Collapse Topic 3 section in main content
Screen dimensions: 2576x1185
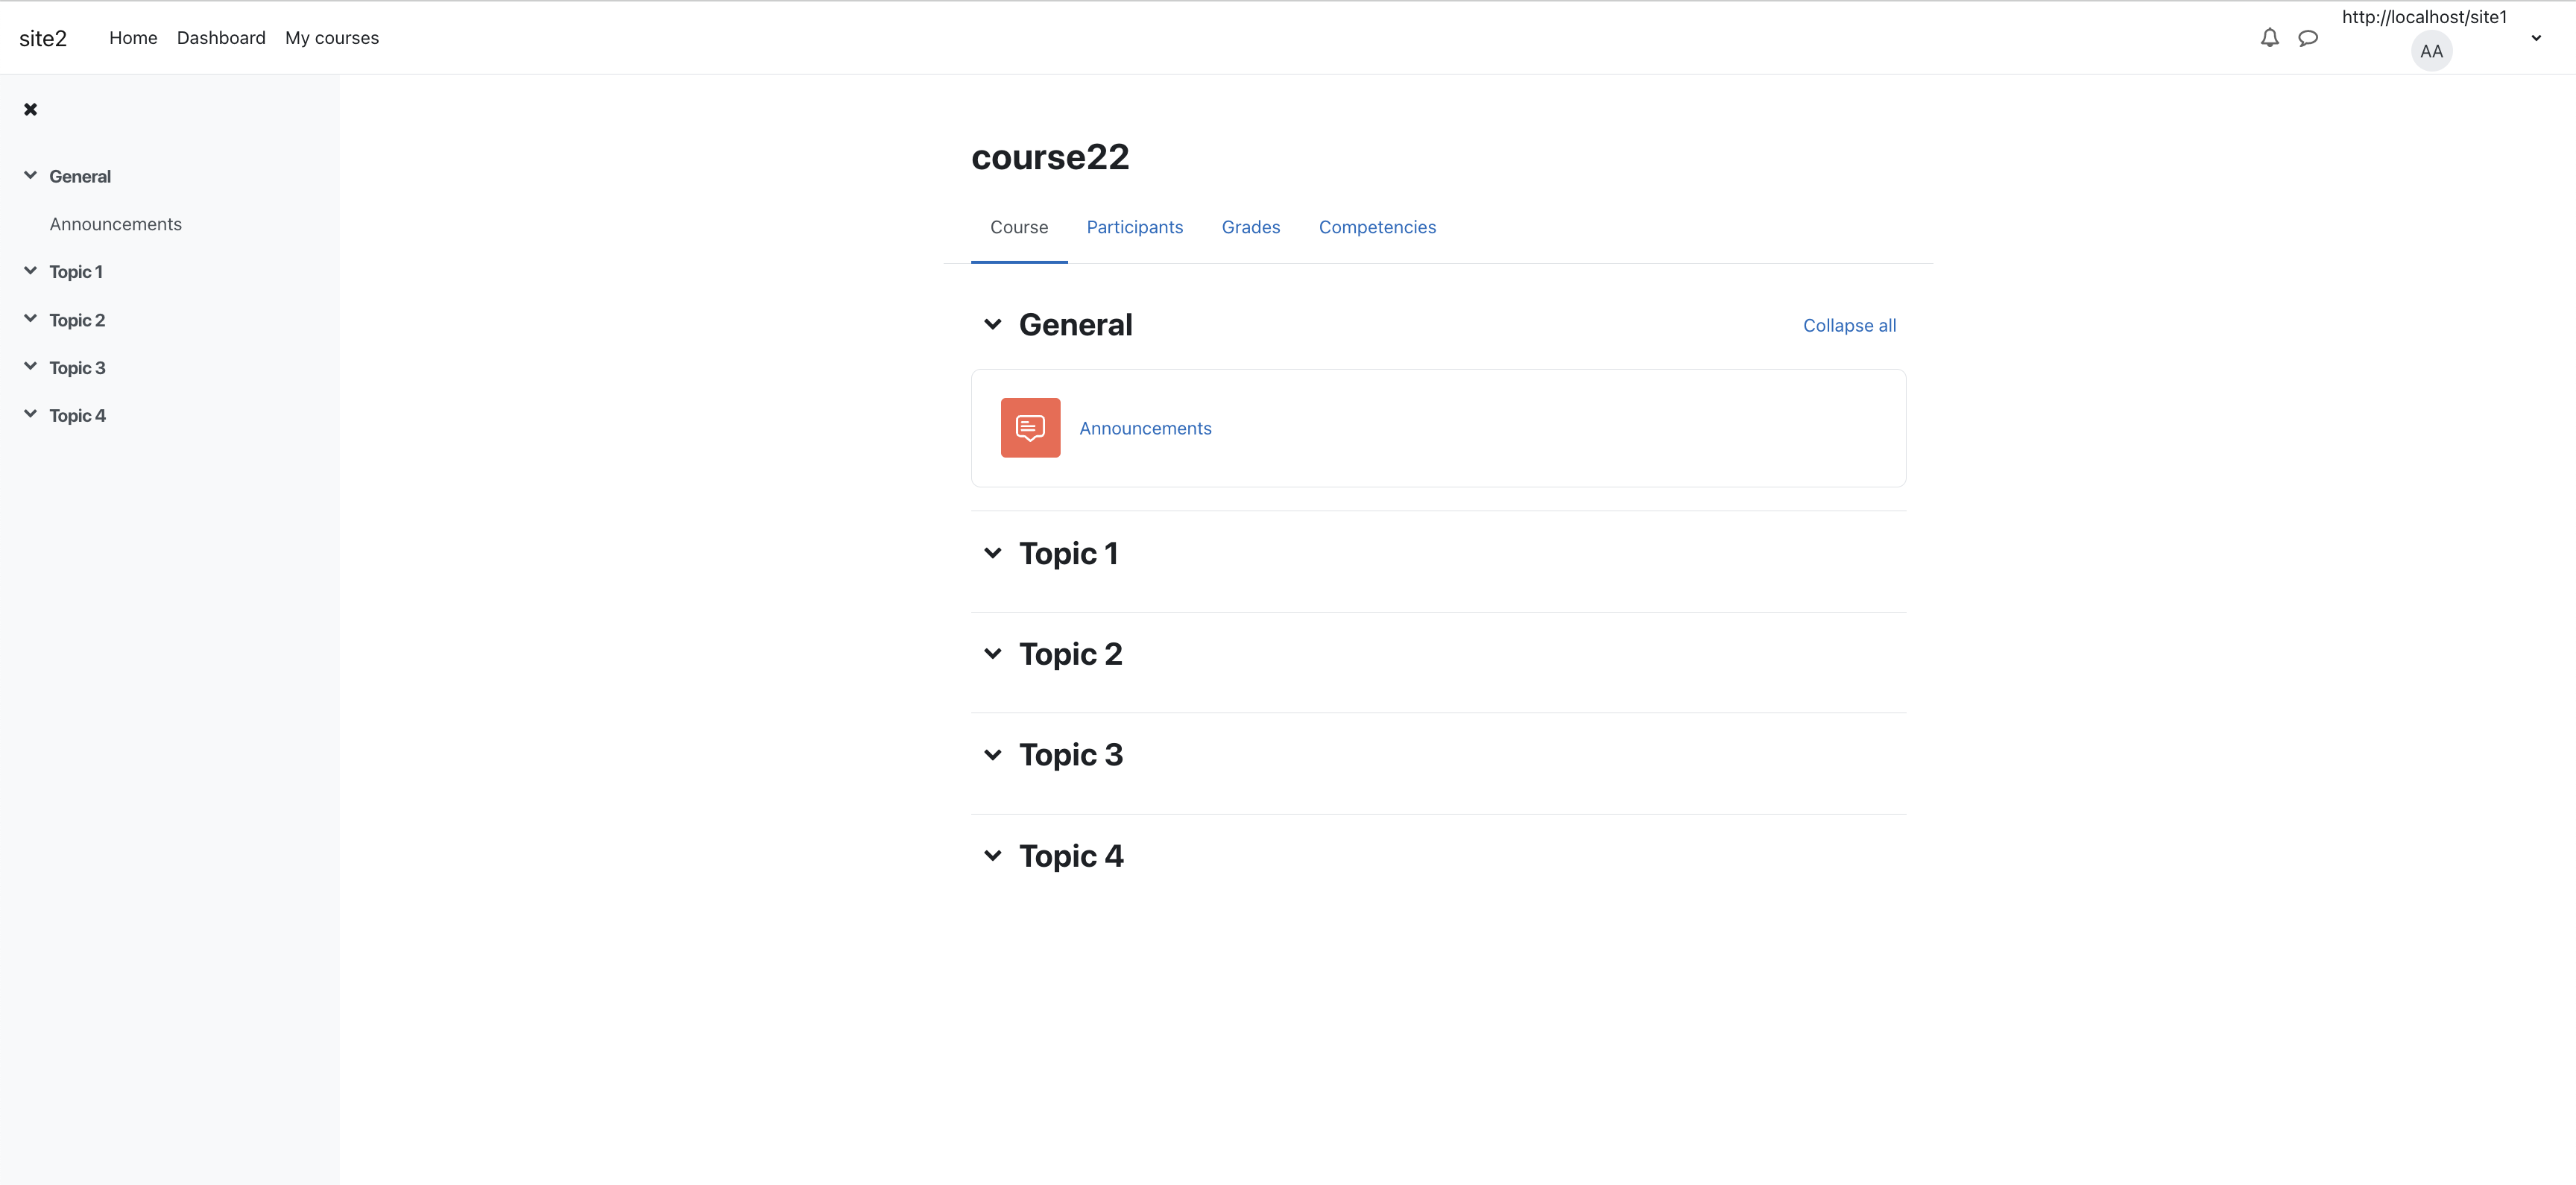pos(992,755)
